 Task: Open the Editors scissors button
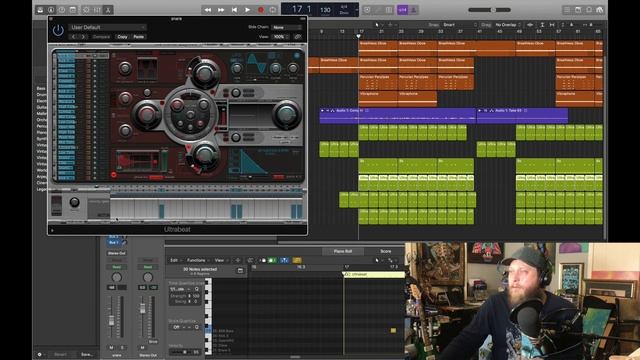108,10
